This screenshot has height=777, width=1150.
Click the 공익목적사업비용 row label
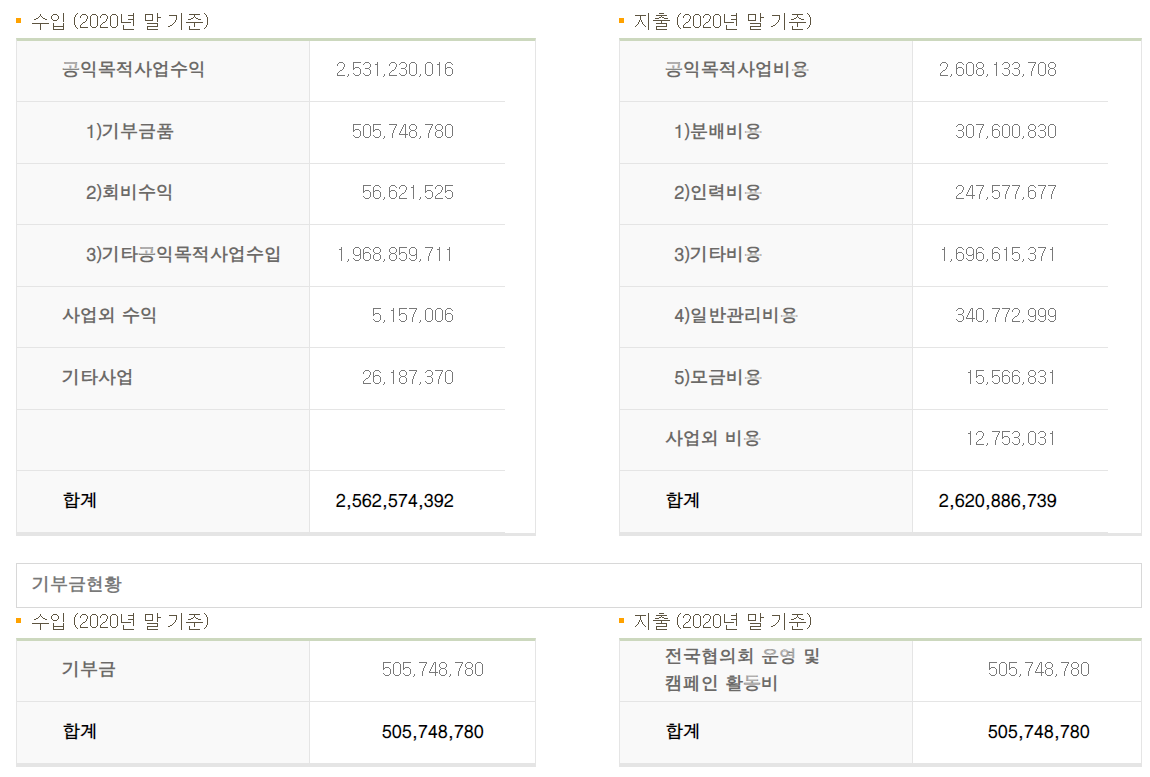[x=736, y=70]
